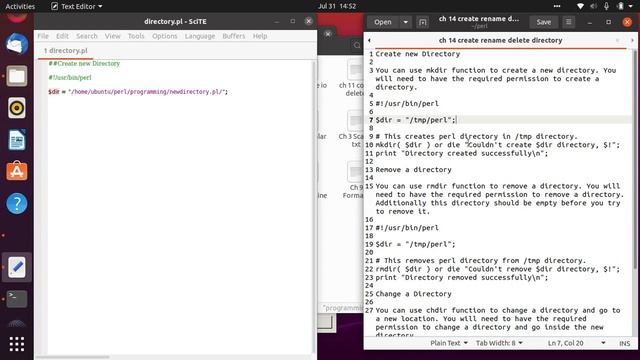The height and width of the screenshot is (360, 640).
Task: Close the tab with X in Files window
Action: [328, 33]
